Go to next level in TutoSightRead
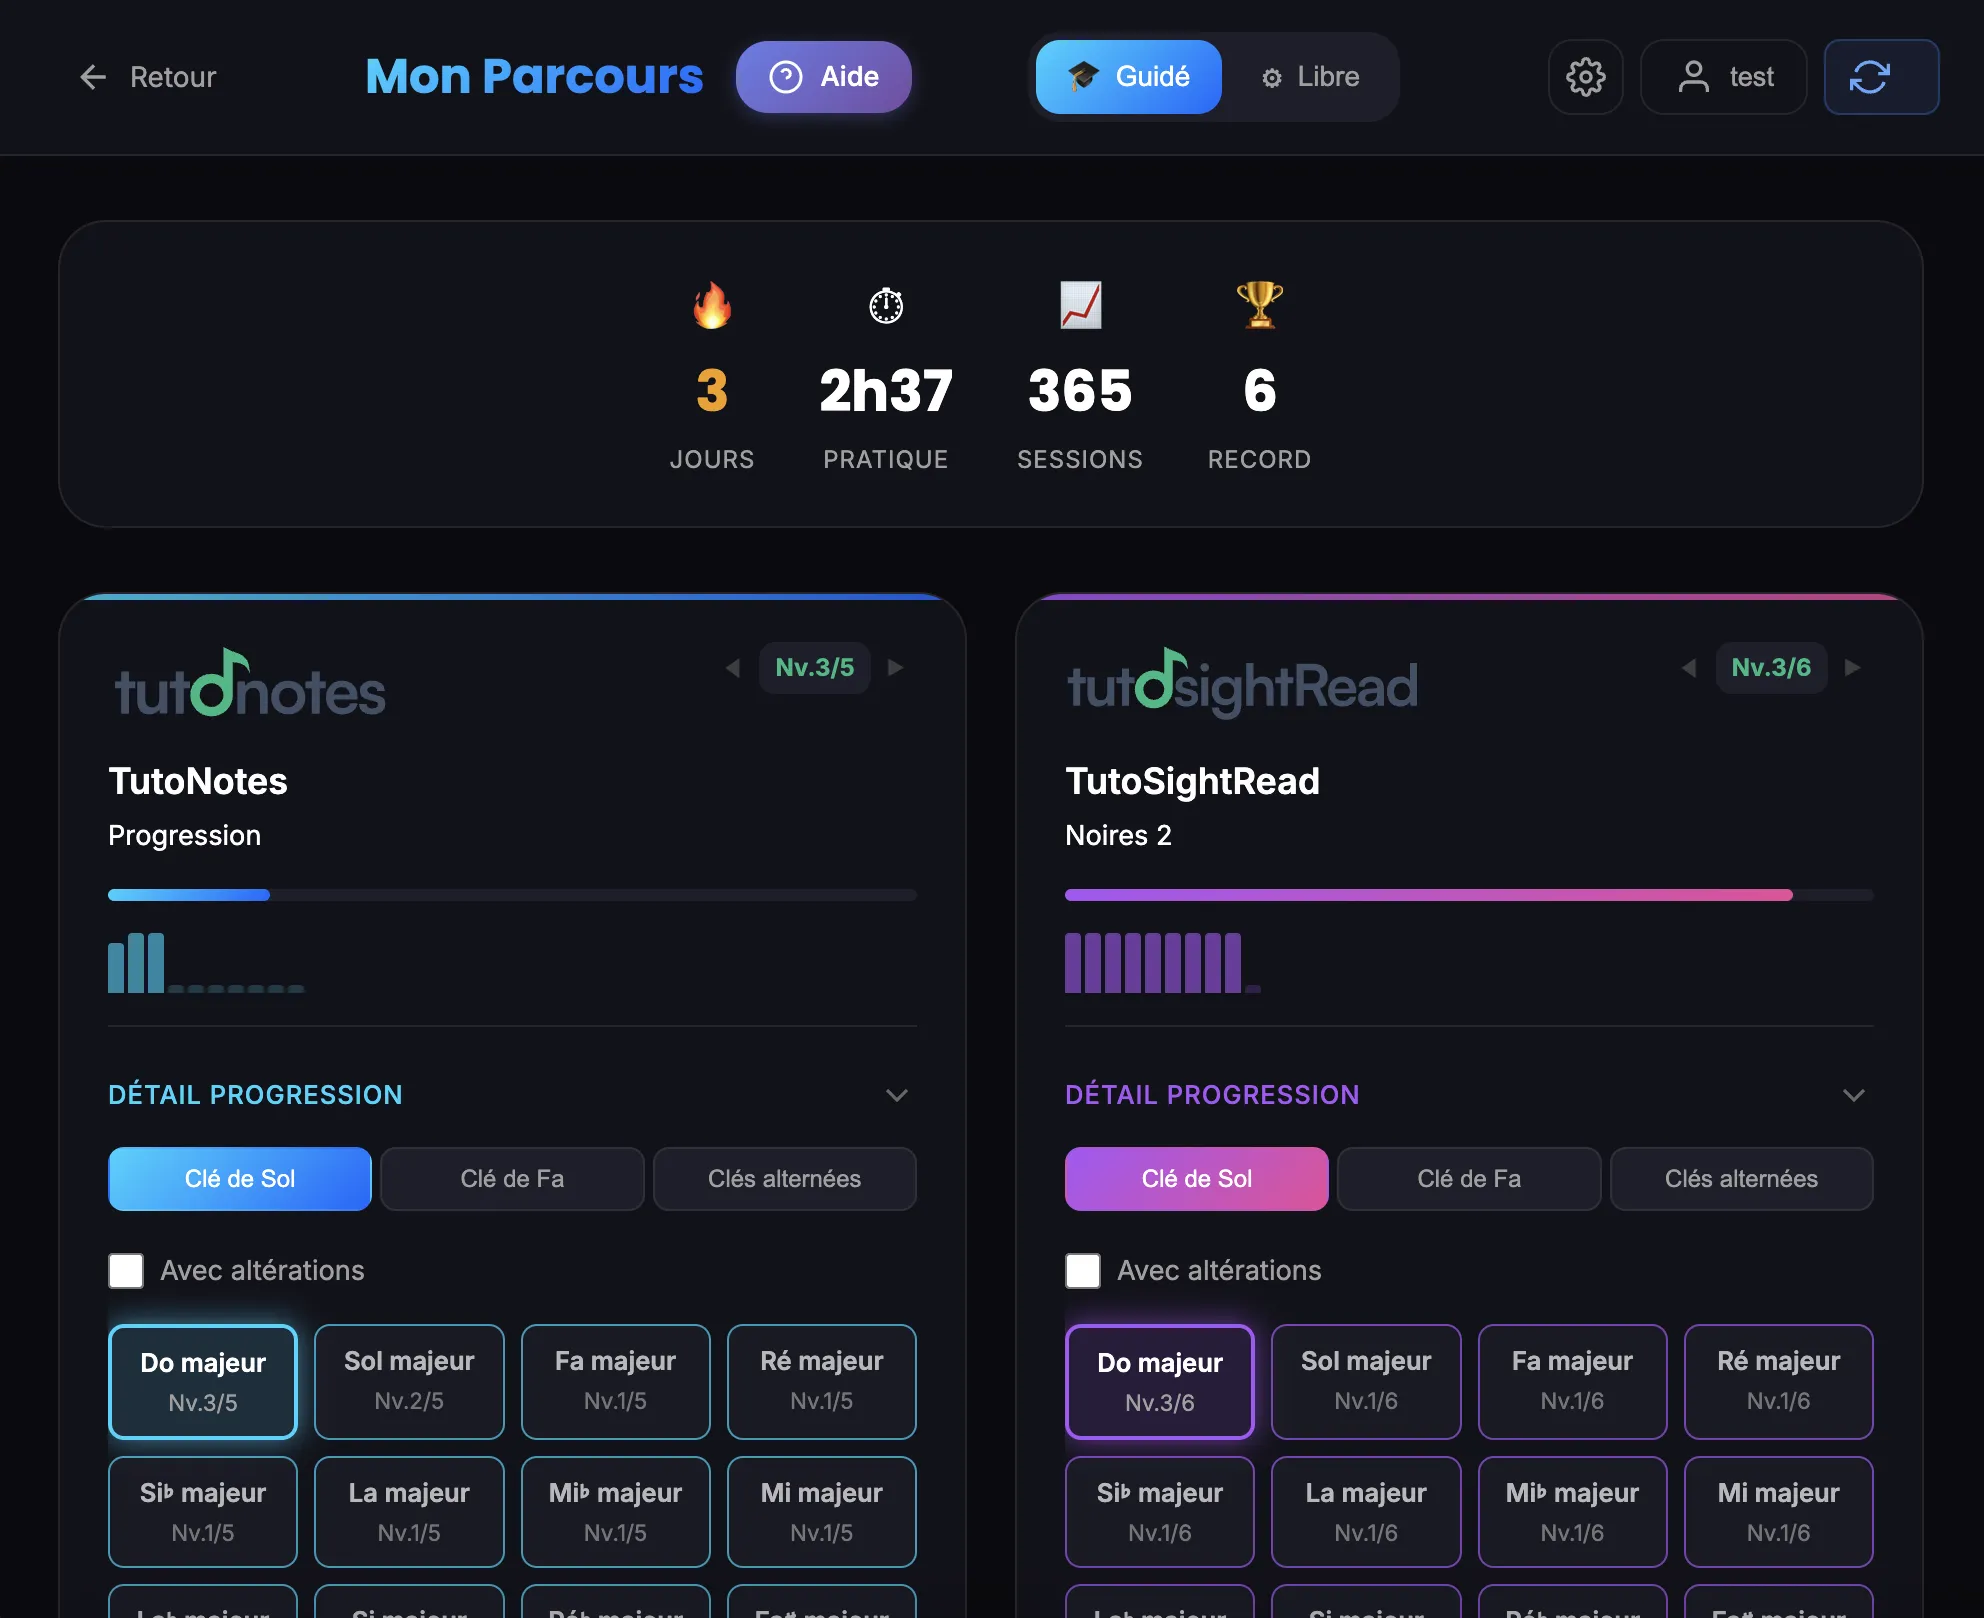 click(x=1853, y=668)
